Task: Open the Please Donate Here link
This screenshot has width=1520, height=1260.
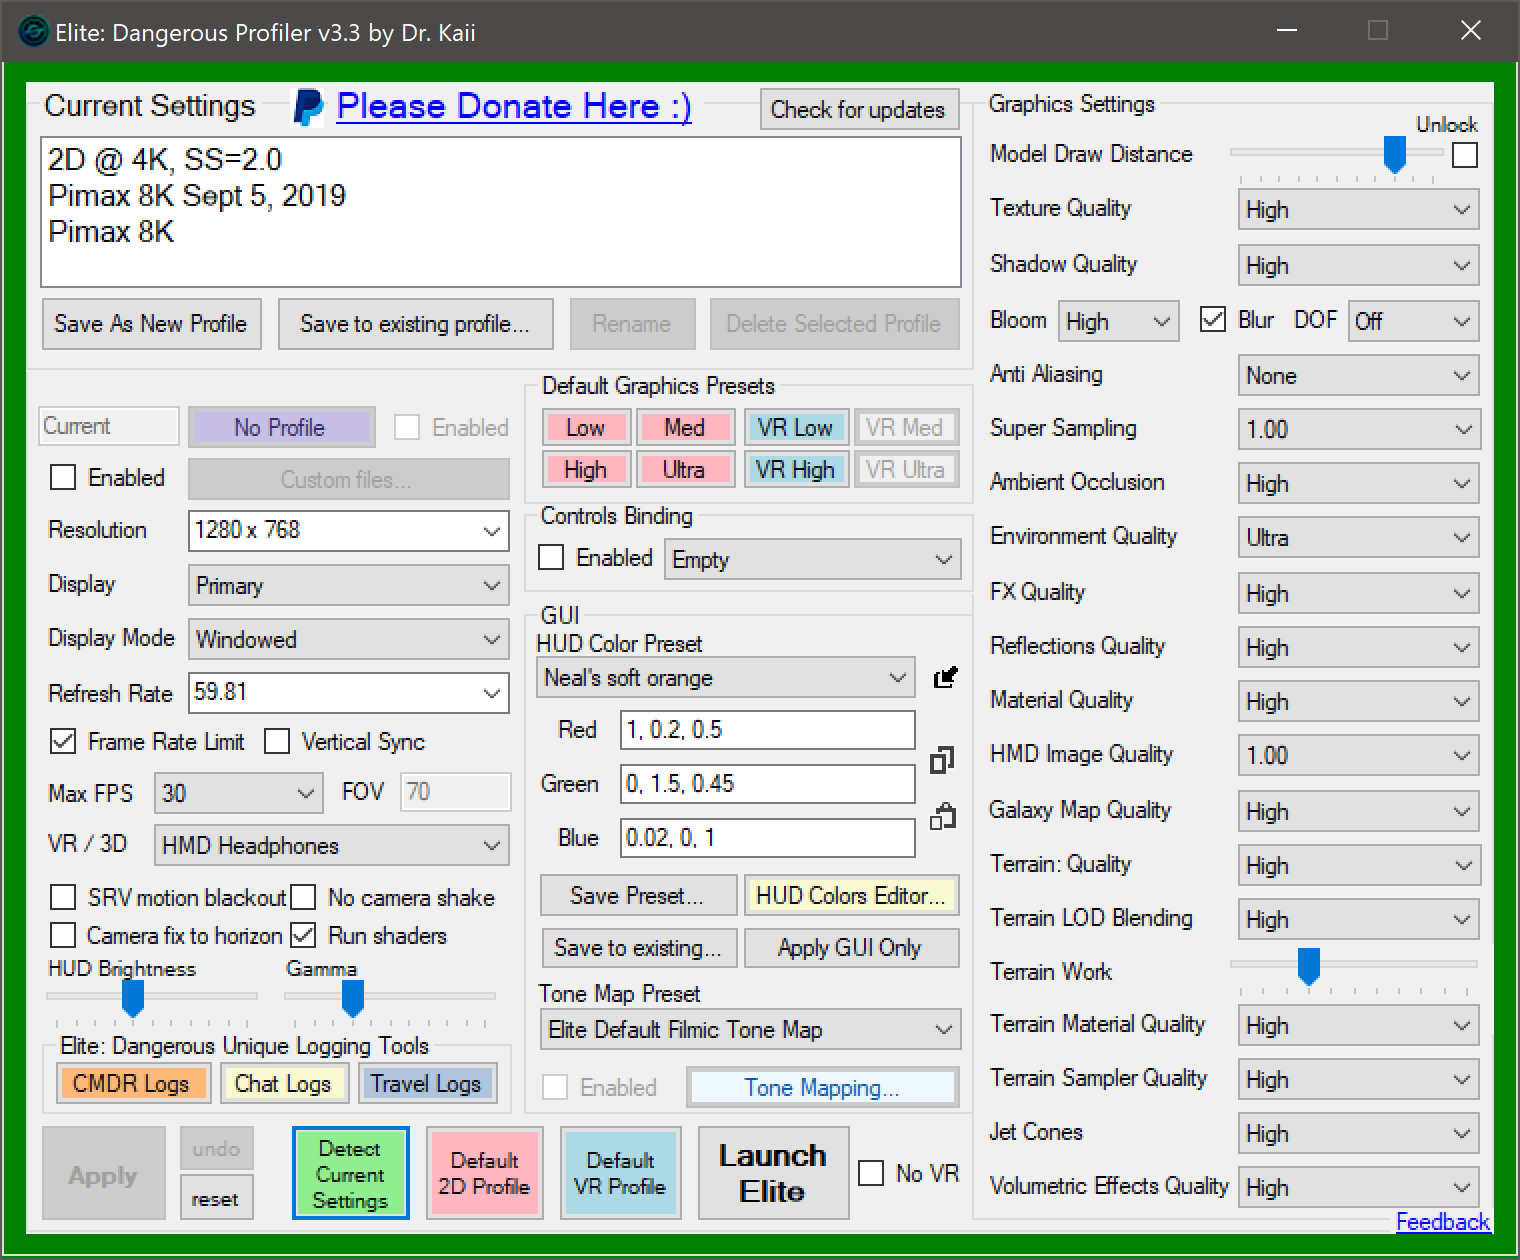Action: point(514,106)
